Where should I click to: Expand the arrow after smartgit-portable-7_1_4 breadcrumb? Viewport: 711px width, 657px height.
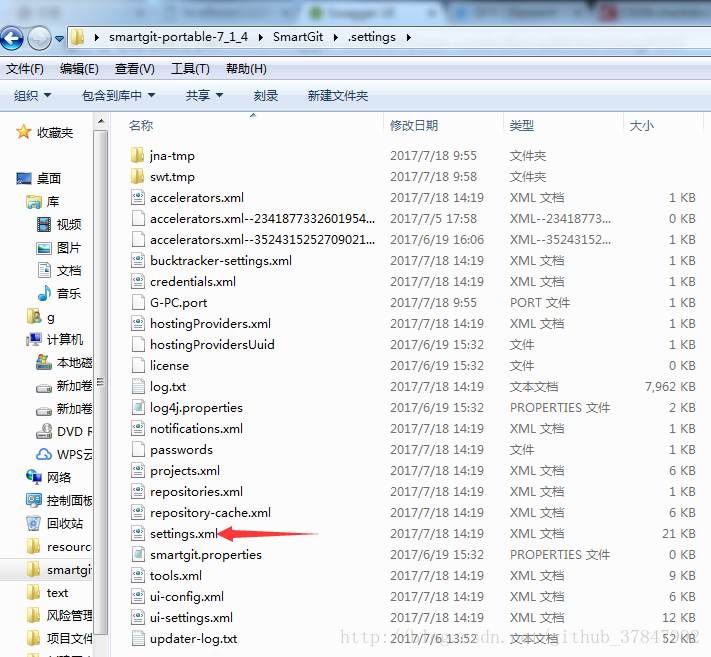[261, 38]
